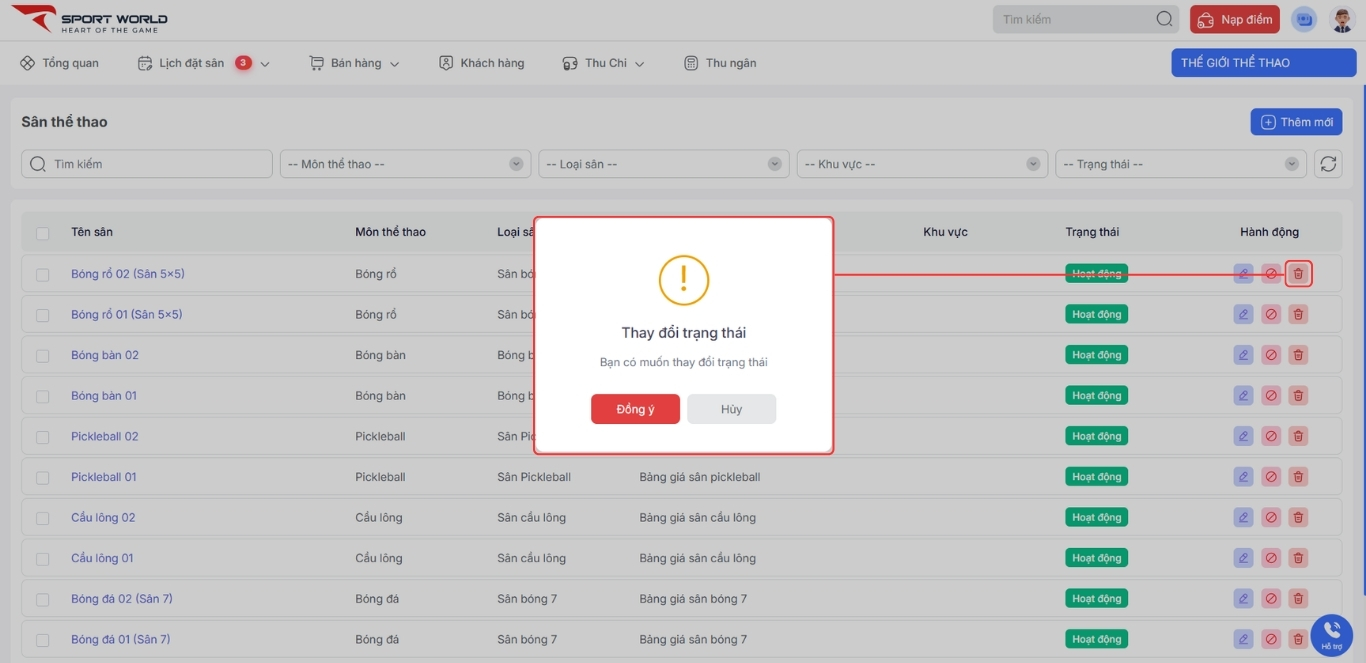Expand the Khu vực filter dropdown

pyautogui.click(x=921, y=164)
